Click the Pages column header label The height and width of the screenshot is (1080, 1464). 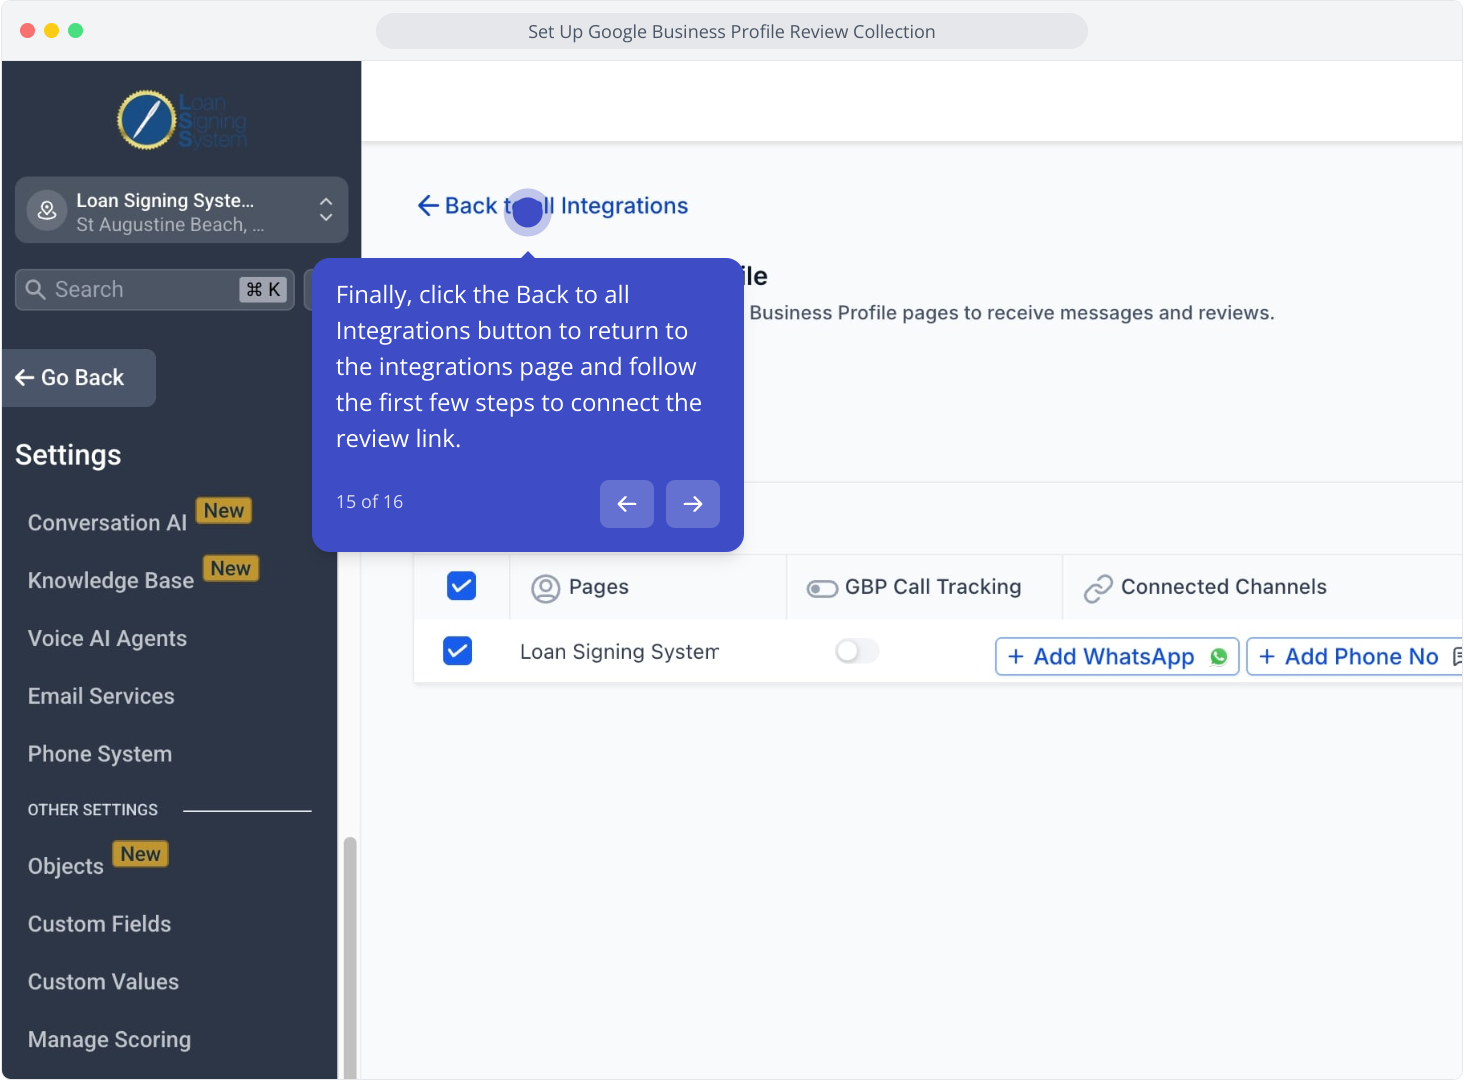(599, 587)
